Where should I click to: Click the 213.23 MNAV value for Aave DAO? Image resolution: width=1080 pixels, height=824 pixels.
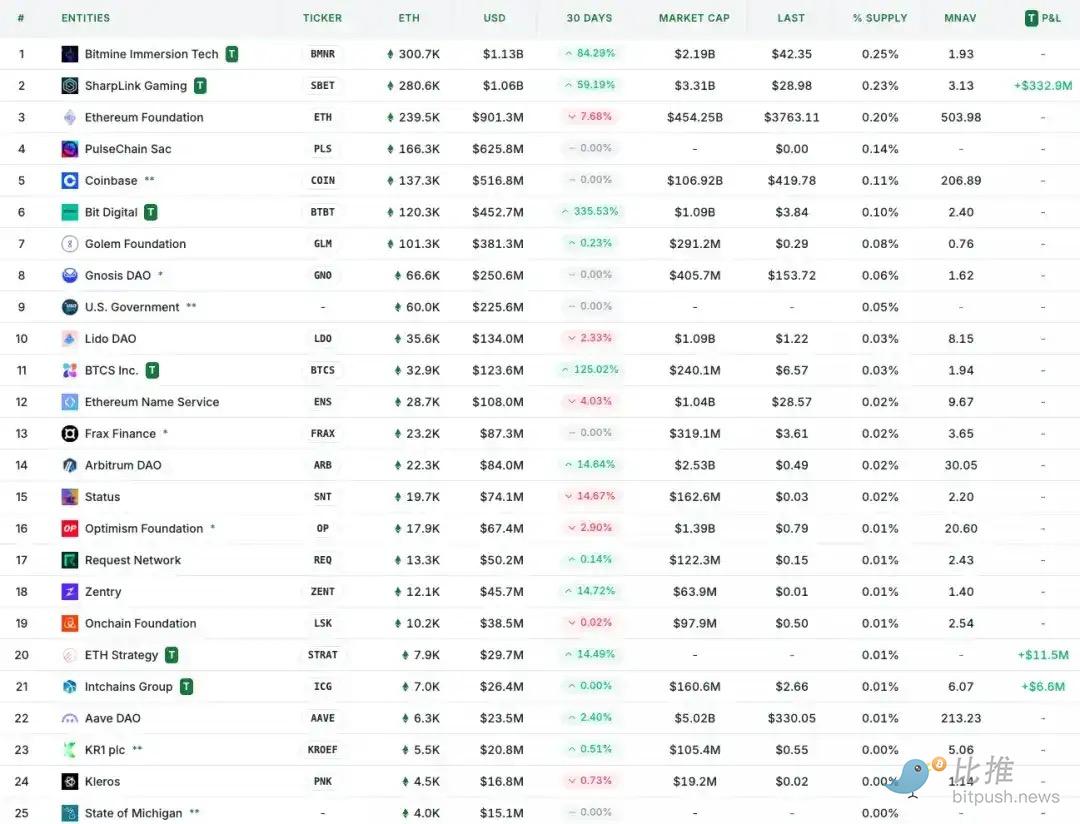[x=961, y=719]
